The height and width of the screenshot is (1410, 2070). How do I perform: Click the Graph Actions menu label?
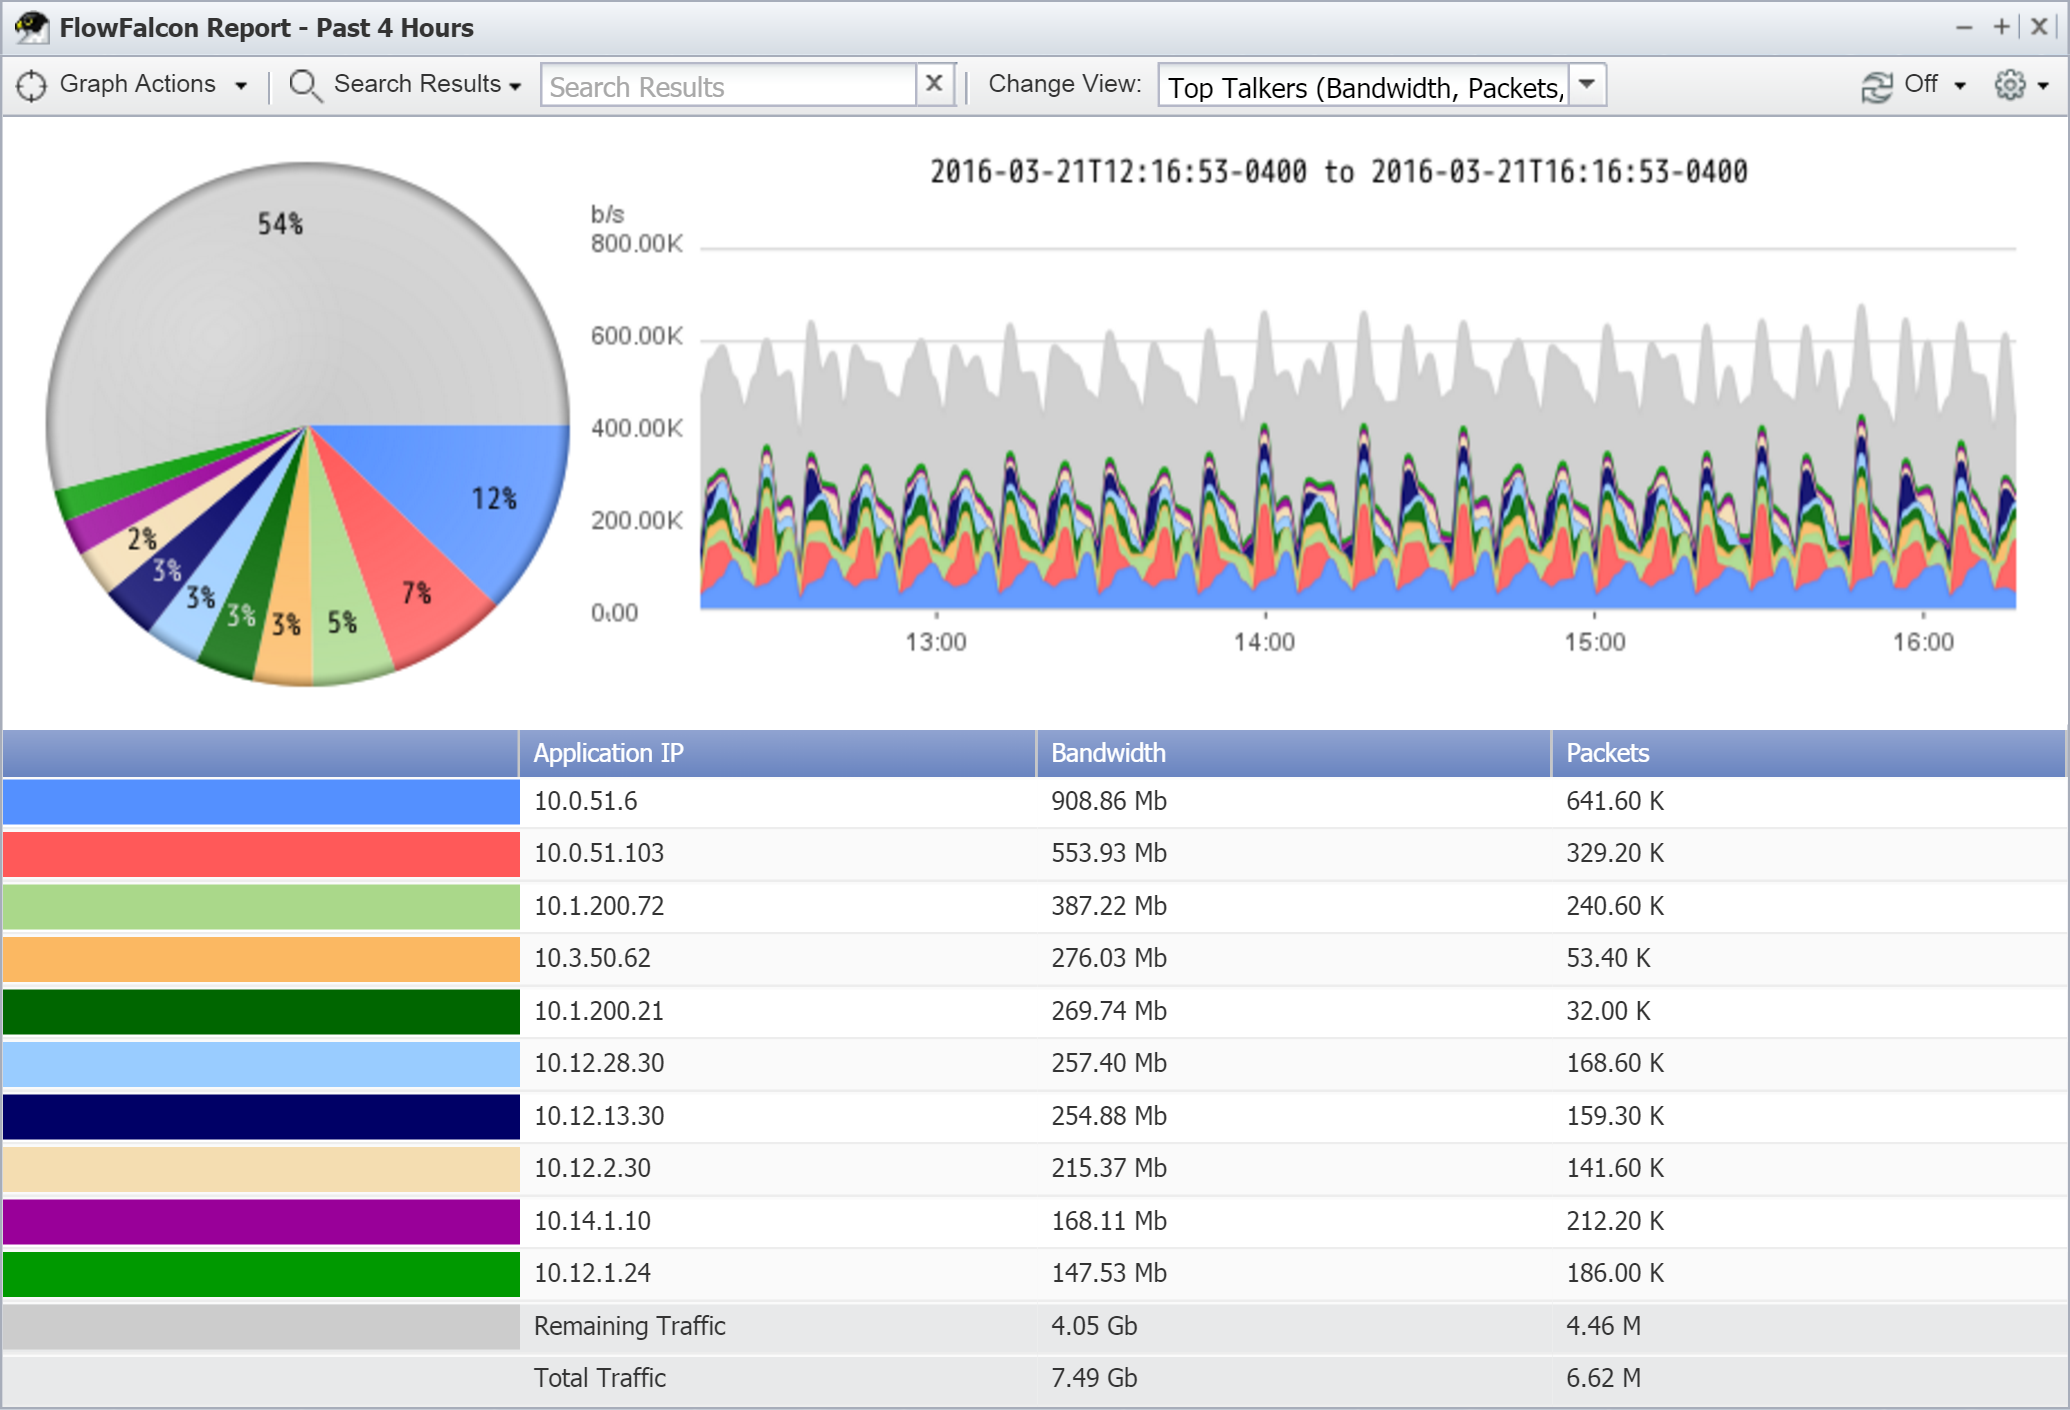click(x=138, y=84)
